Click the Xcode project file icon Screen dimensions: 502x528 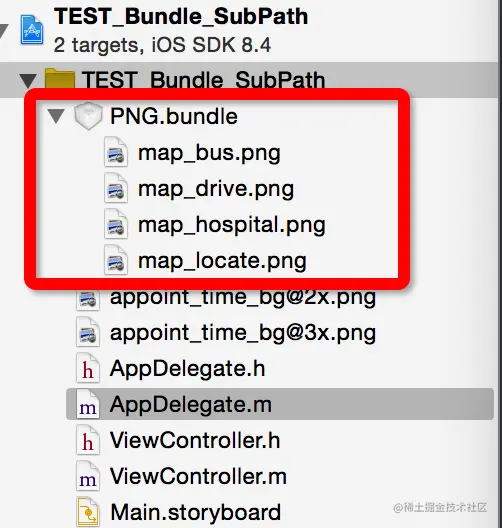pos(32,30)
